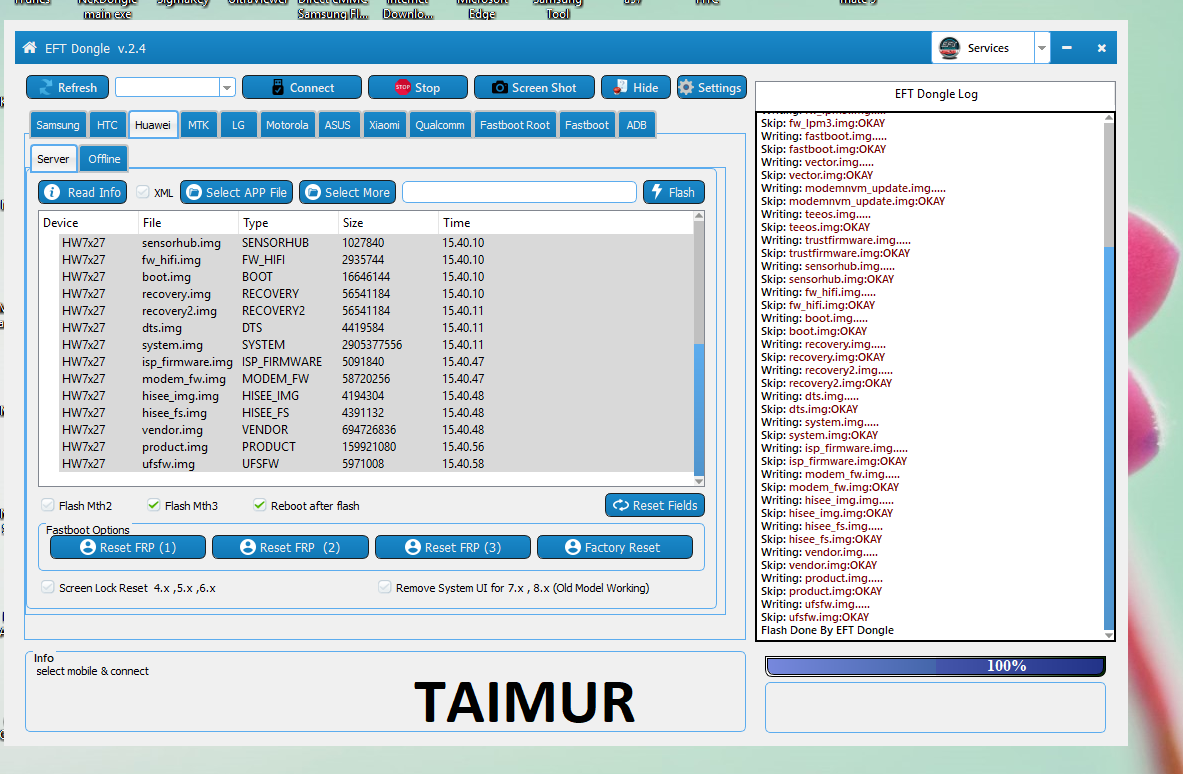
Task: Click the Flash lightning button
Action: [x=673, y=192]
